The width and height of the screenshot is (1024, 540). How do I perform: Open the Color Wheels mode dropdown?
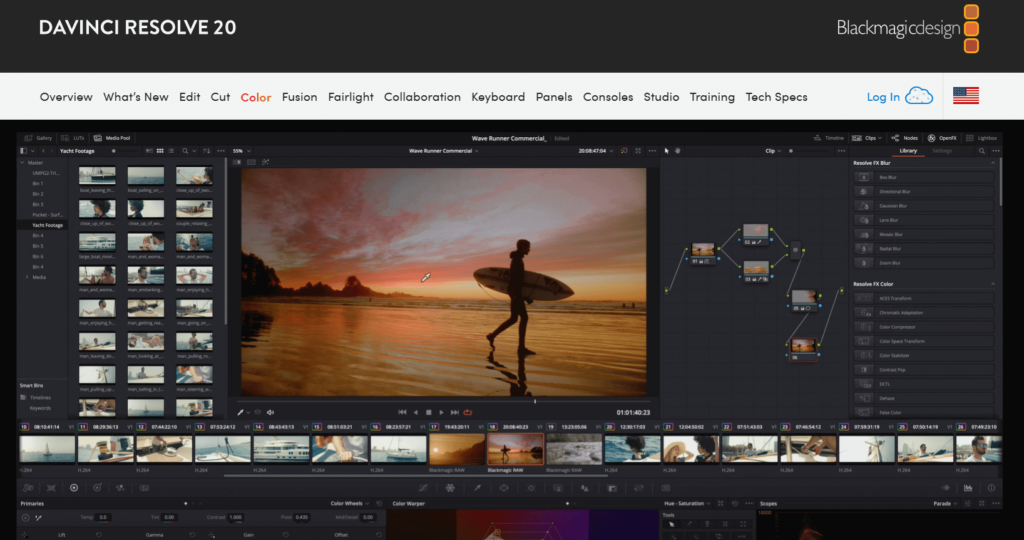click(349, 503)
